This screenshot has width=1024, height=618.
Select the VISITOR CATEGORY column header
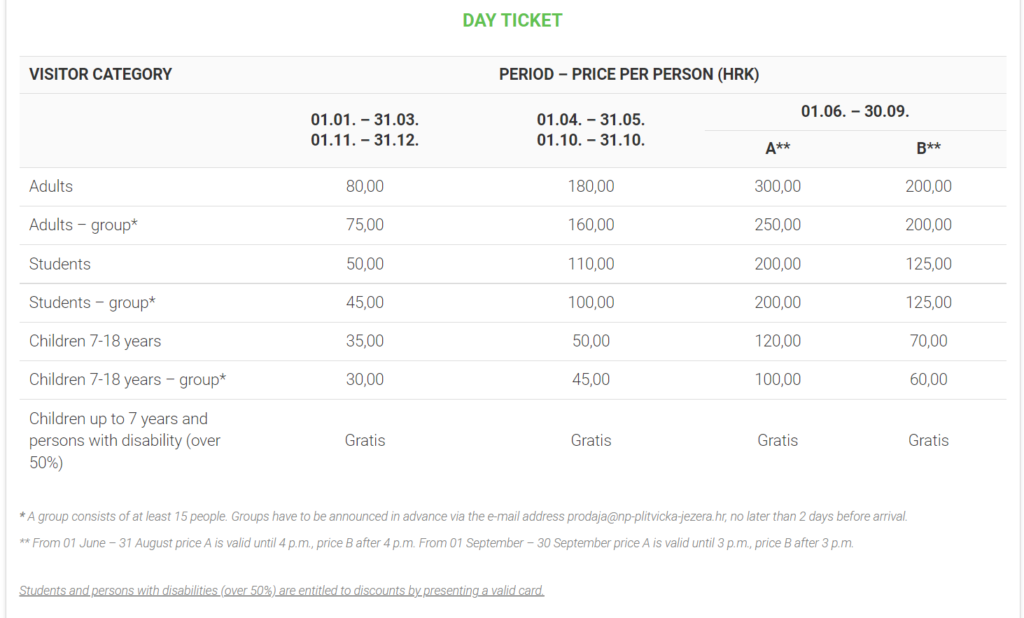click(101, 74)
